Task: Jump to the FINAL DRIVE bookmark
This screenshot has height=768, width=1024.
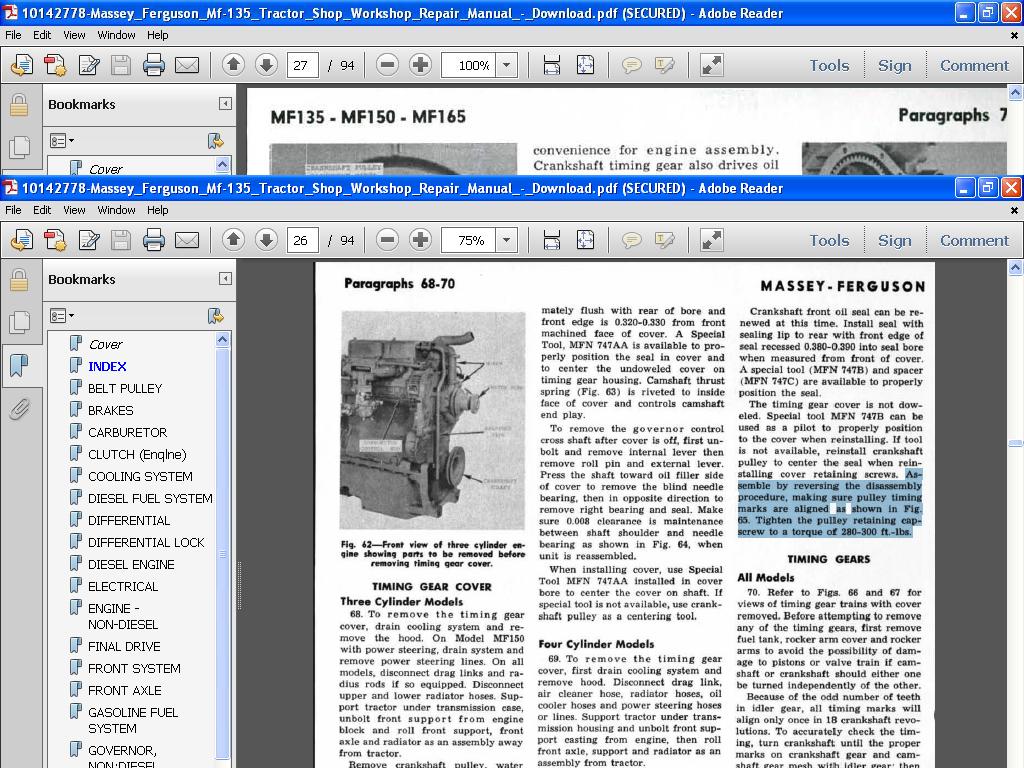Action: tap(124, 647)
